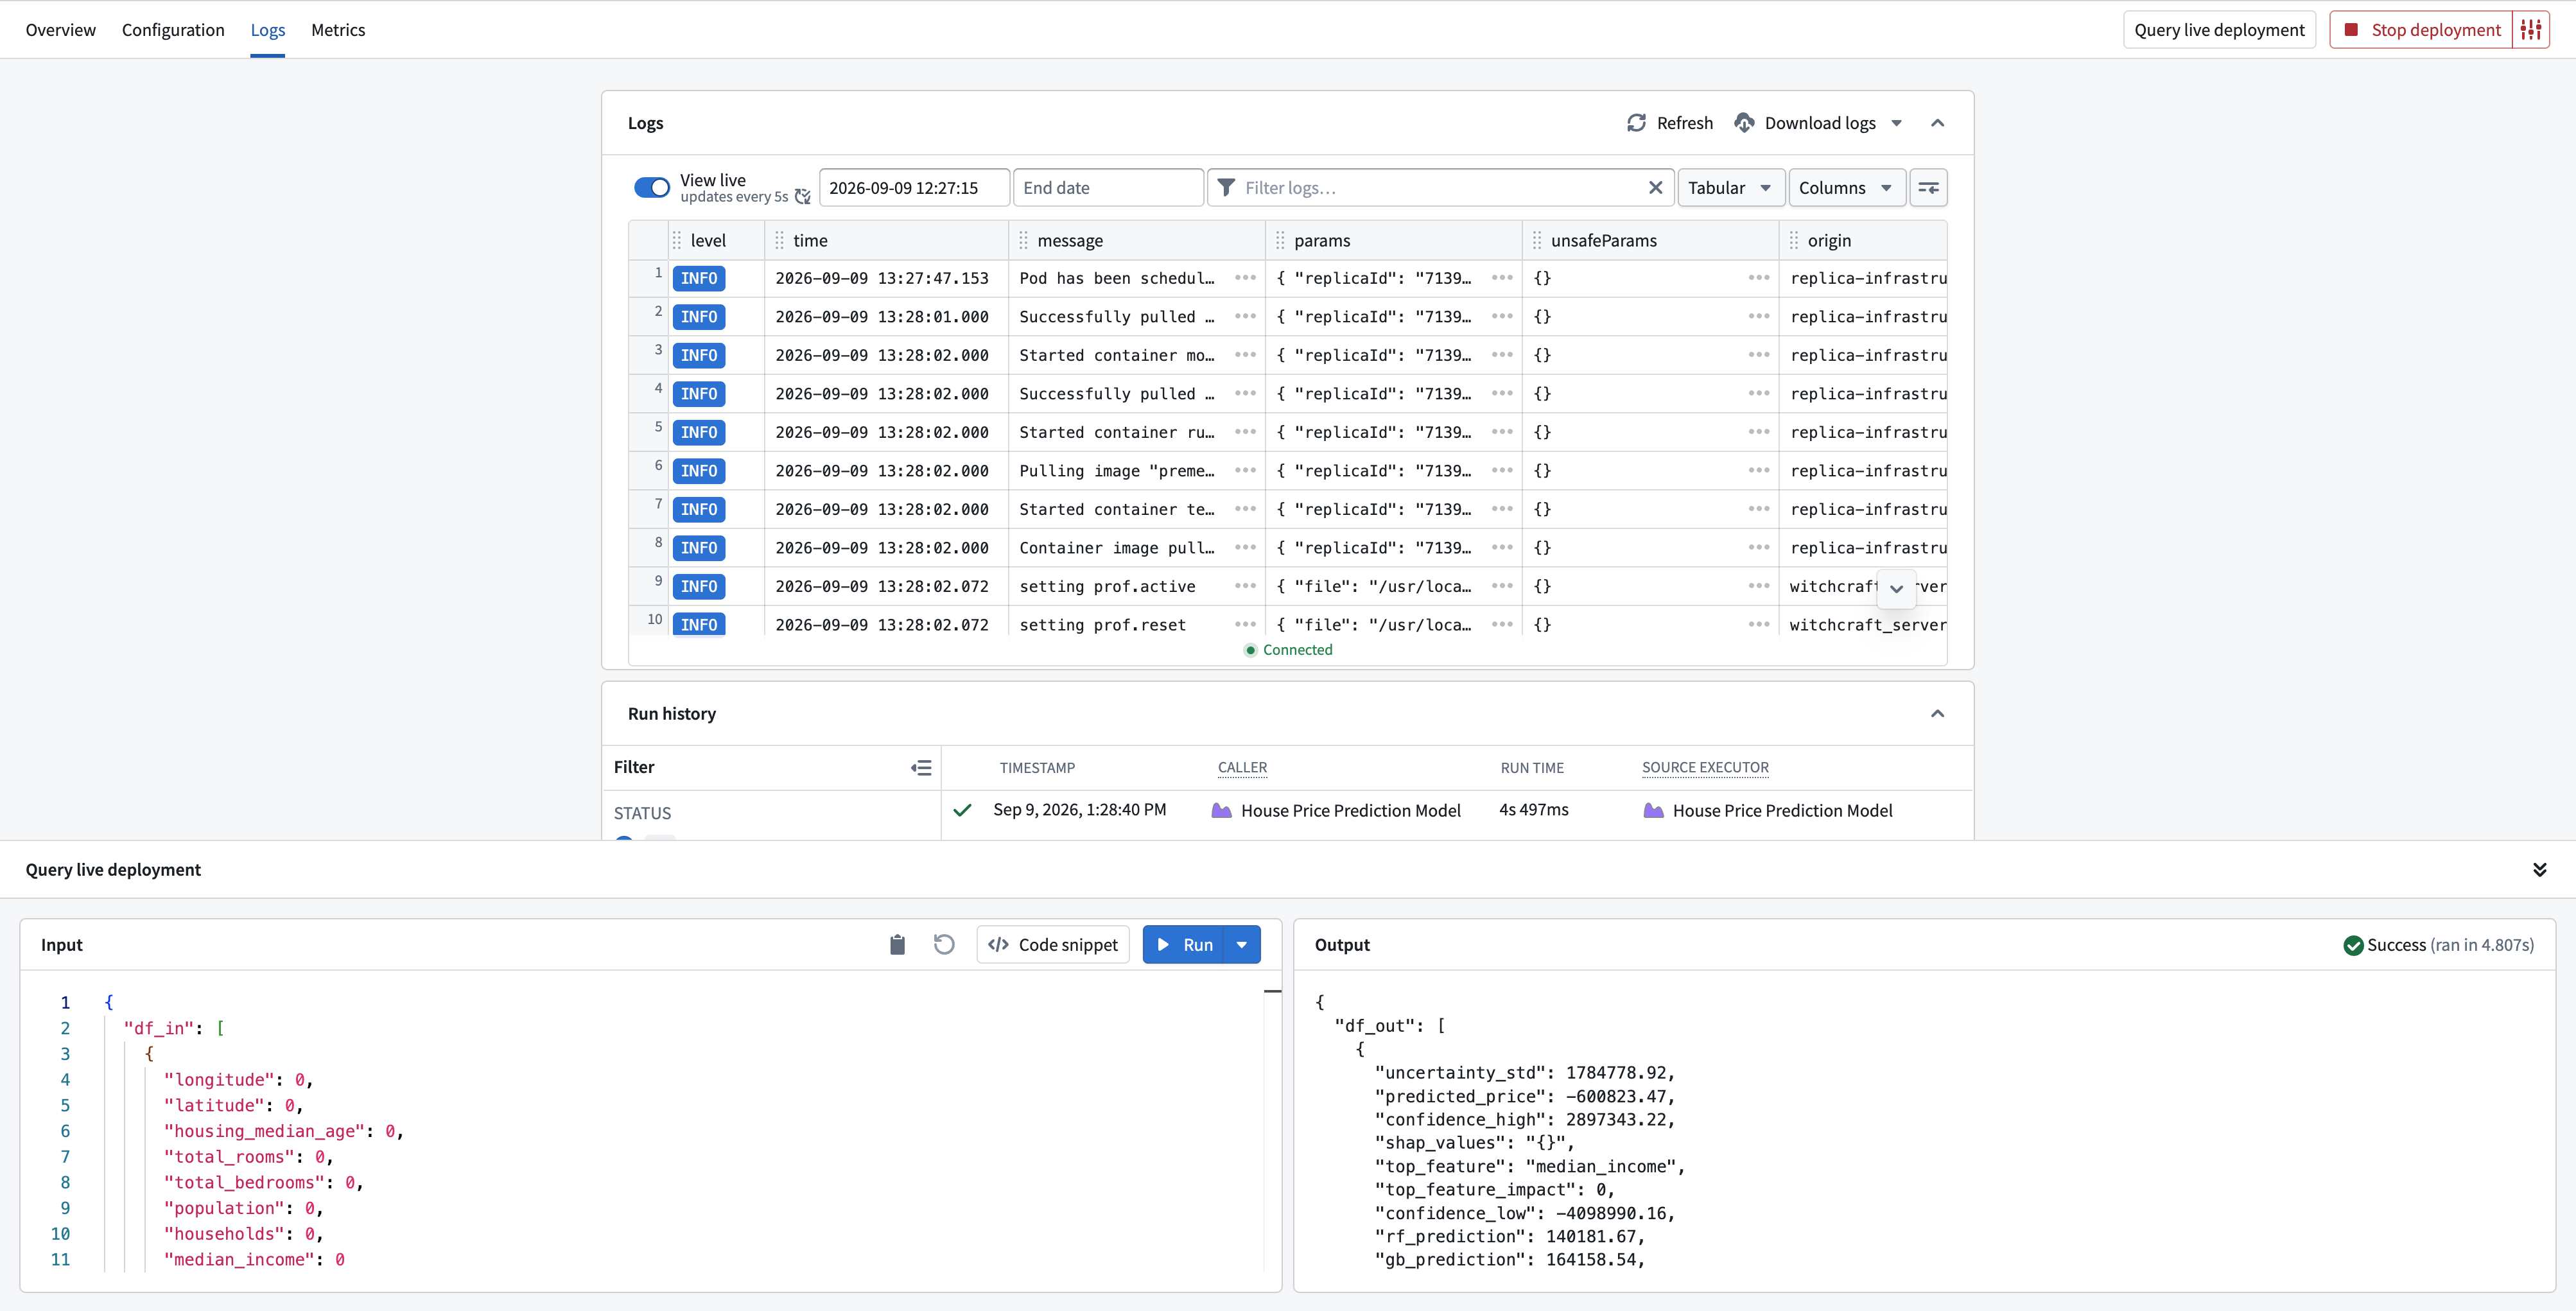
Task: Click the filter funnel icon
Action: [1226, 188]
